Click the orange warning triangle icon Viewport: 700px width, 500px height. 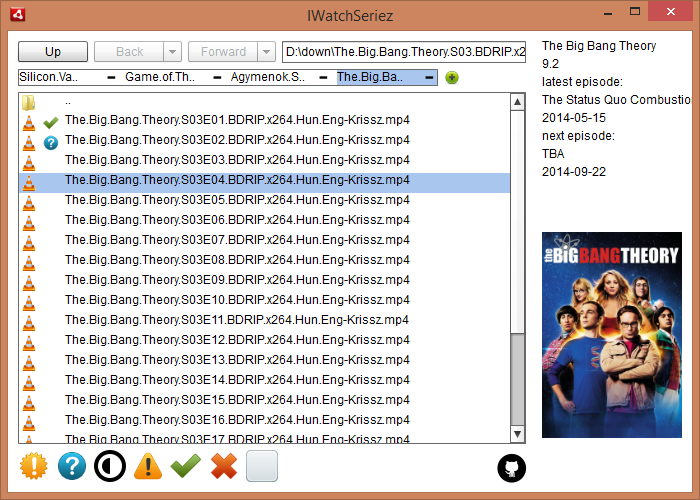[148, 466]
